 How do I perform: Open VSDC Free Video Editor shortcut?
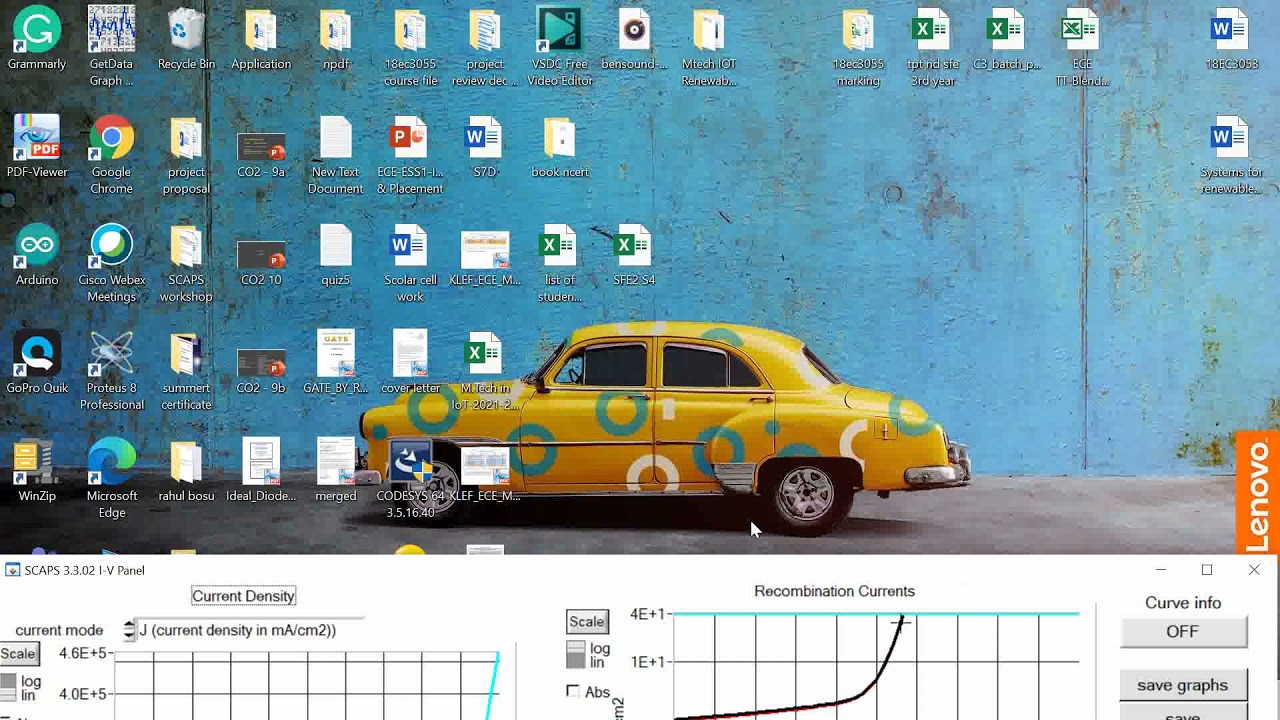click(560, 45)
